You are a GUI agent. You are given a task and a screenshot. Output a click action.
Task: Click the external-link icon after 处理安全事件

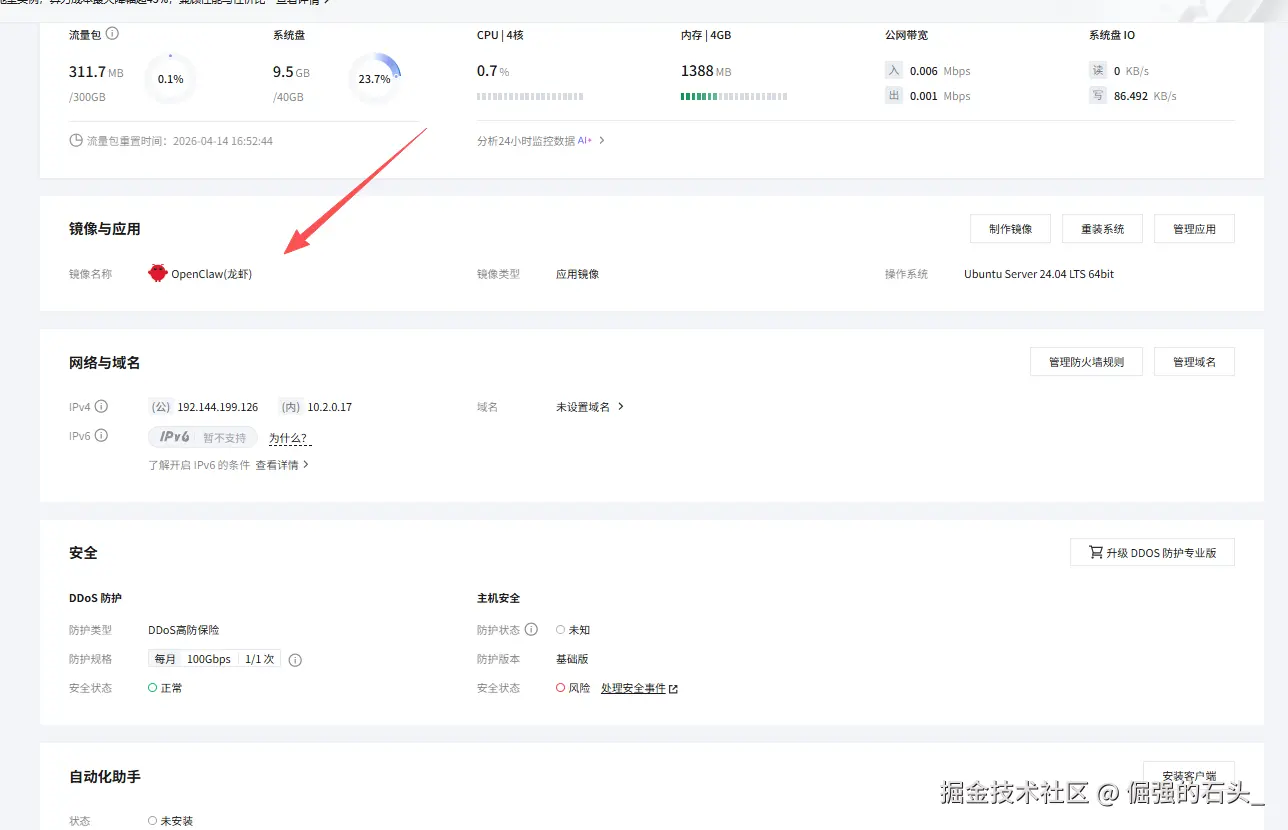(x=673, y=689)
